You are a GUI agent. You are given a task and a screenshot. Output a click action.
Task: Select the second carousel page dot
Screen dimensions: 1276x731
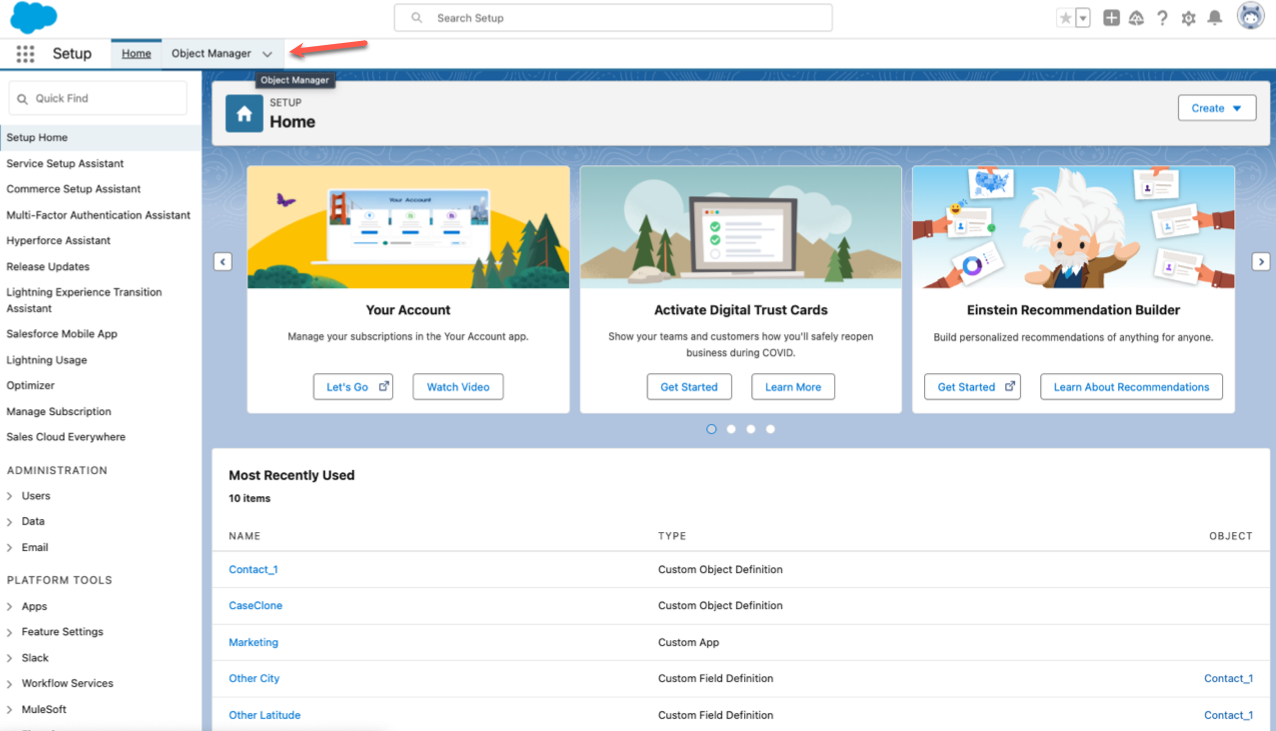[x=731, y=429]
